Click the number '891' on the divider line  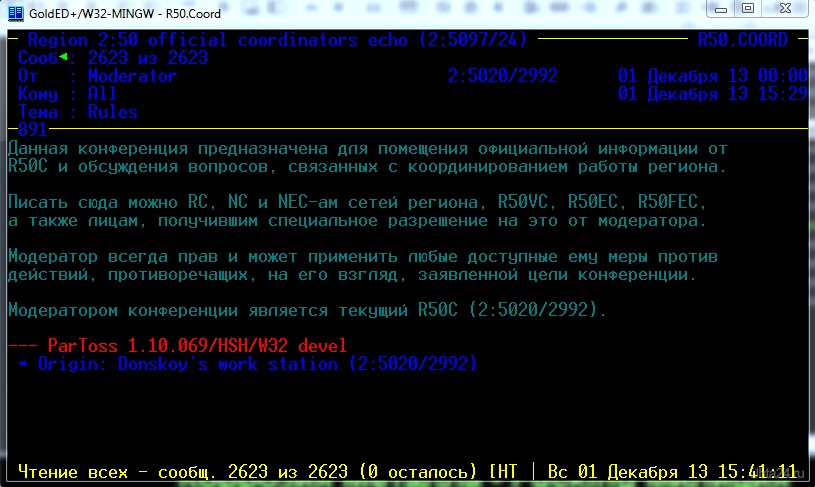point(32,129)
